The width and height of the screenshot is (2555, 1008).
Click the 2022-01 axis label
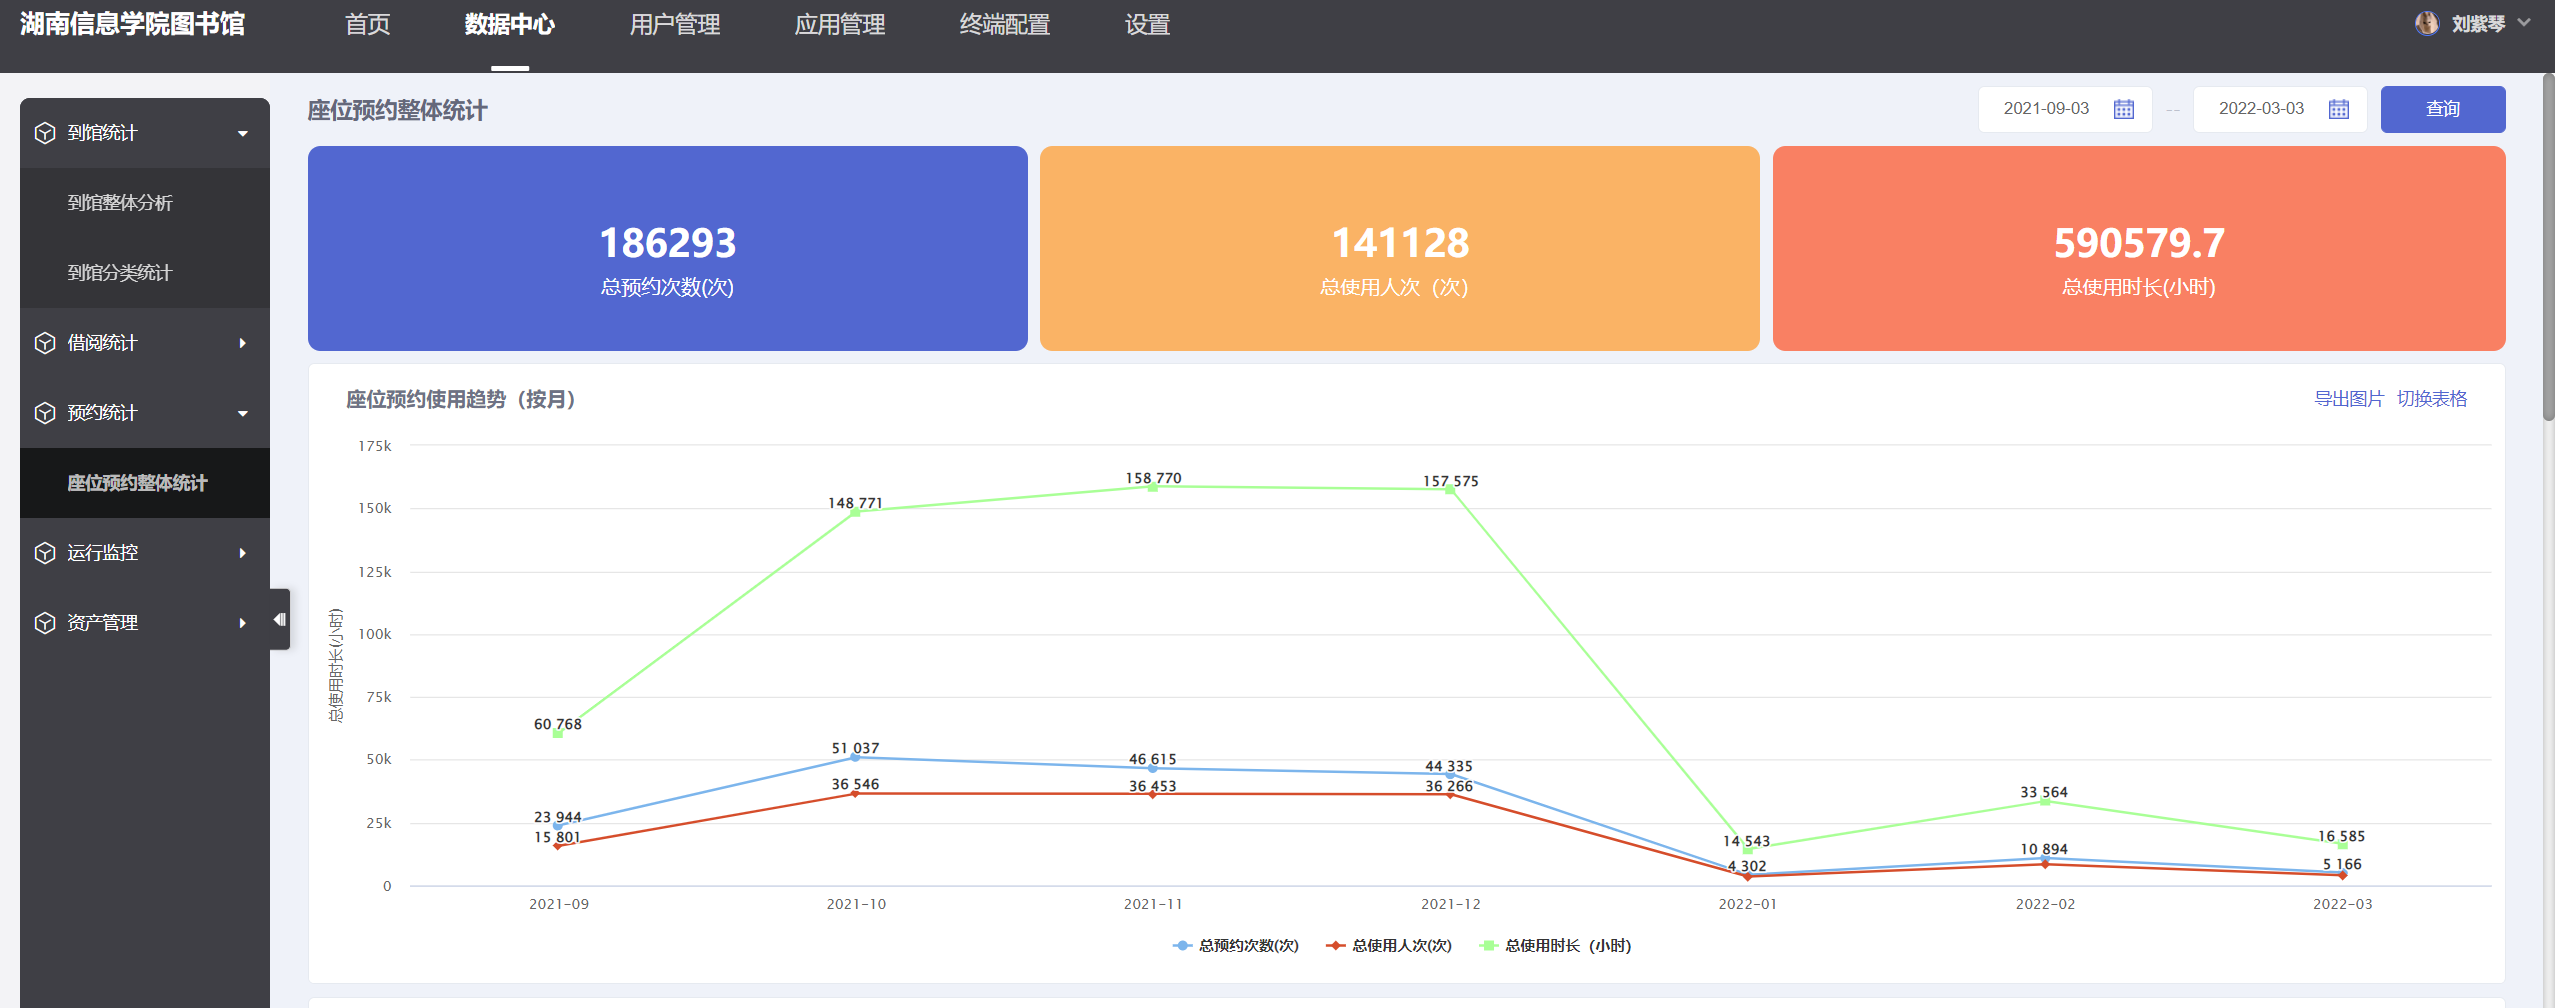click(1748, 904)
